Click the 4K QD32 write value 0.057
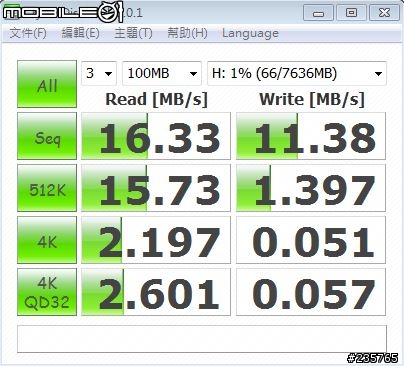 311,292
